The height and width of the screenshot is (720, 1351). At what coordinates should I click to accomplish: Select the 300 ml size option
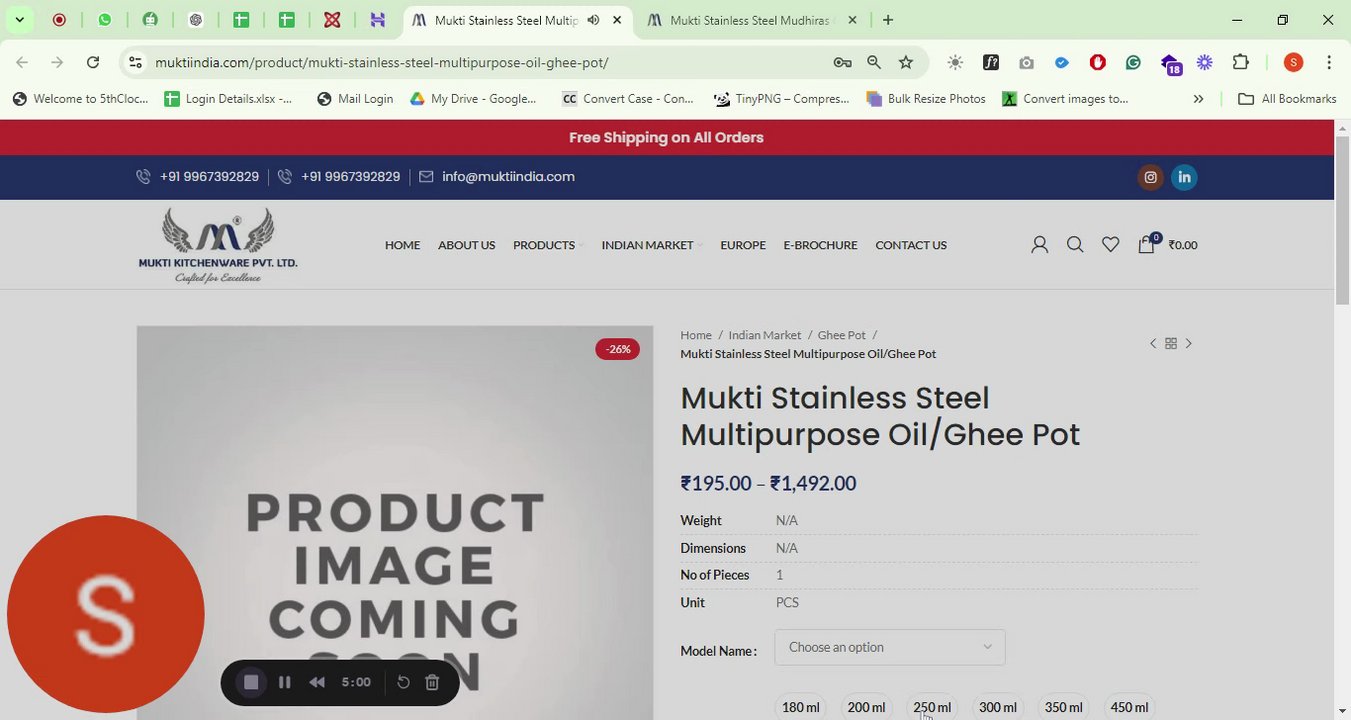pos(998,707)
